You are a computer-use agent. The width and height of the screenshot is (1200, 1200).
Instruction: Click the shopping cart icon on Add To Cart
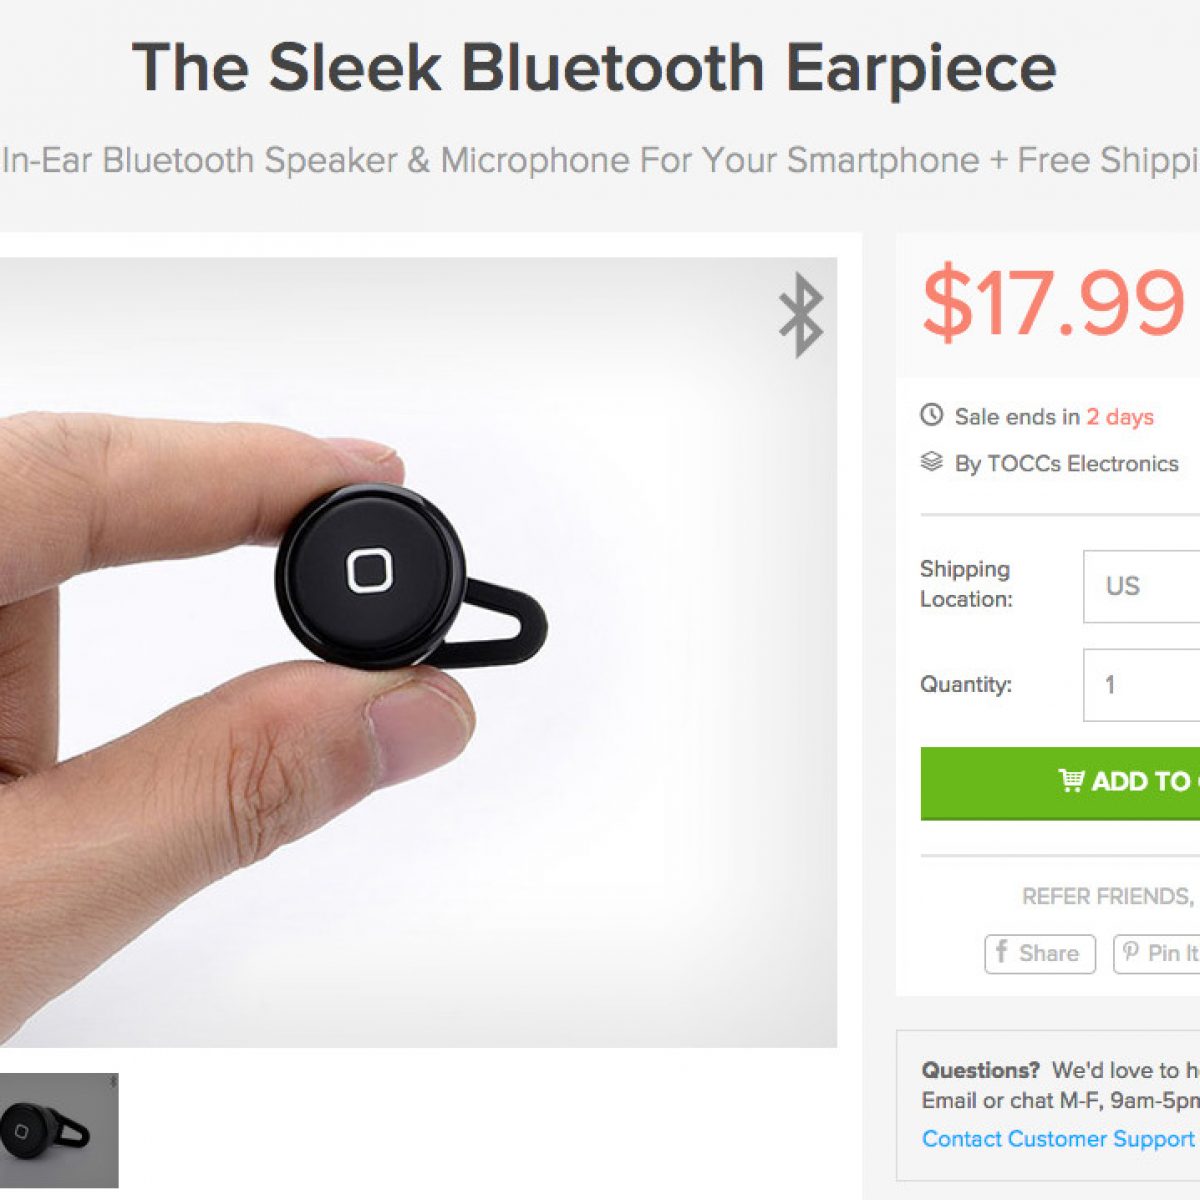pyautogui.click(x=1071, y=780)
